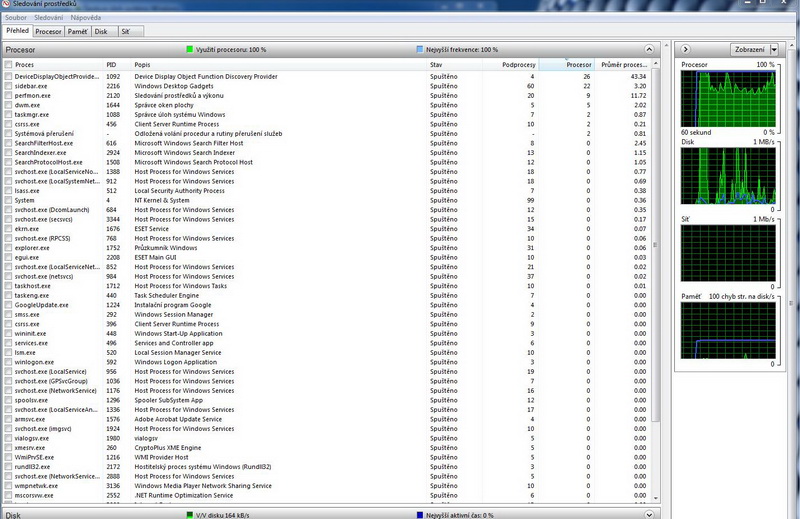Image resolution: width=800 pixels, height=519 pixels.
Task: Click the Resource Monitor title bar icon
Action: (6, 5)
